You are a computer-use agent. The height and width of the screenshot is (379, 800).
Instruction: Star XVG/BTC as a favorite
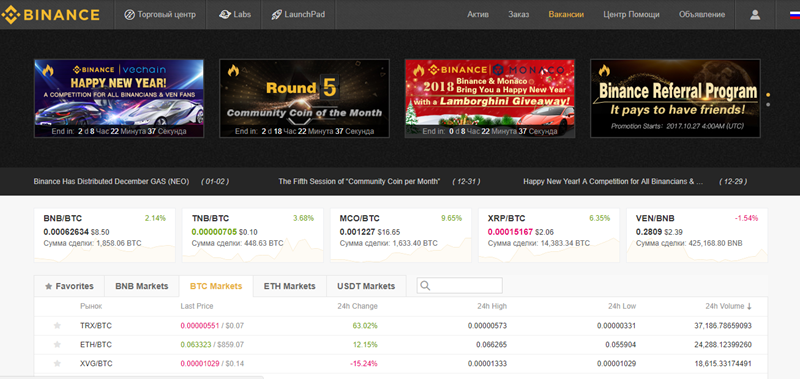coord(57,364)
